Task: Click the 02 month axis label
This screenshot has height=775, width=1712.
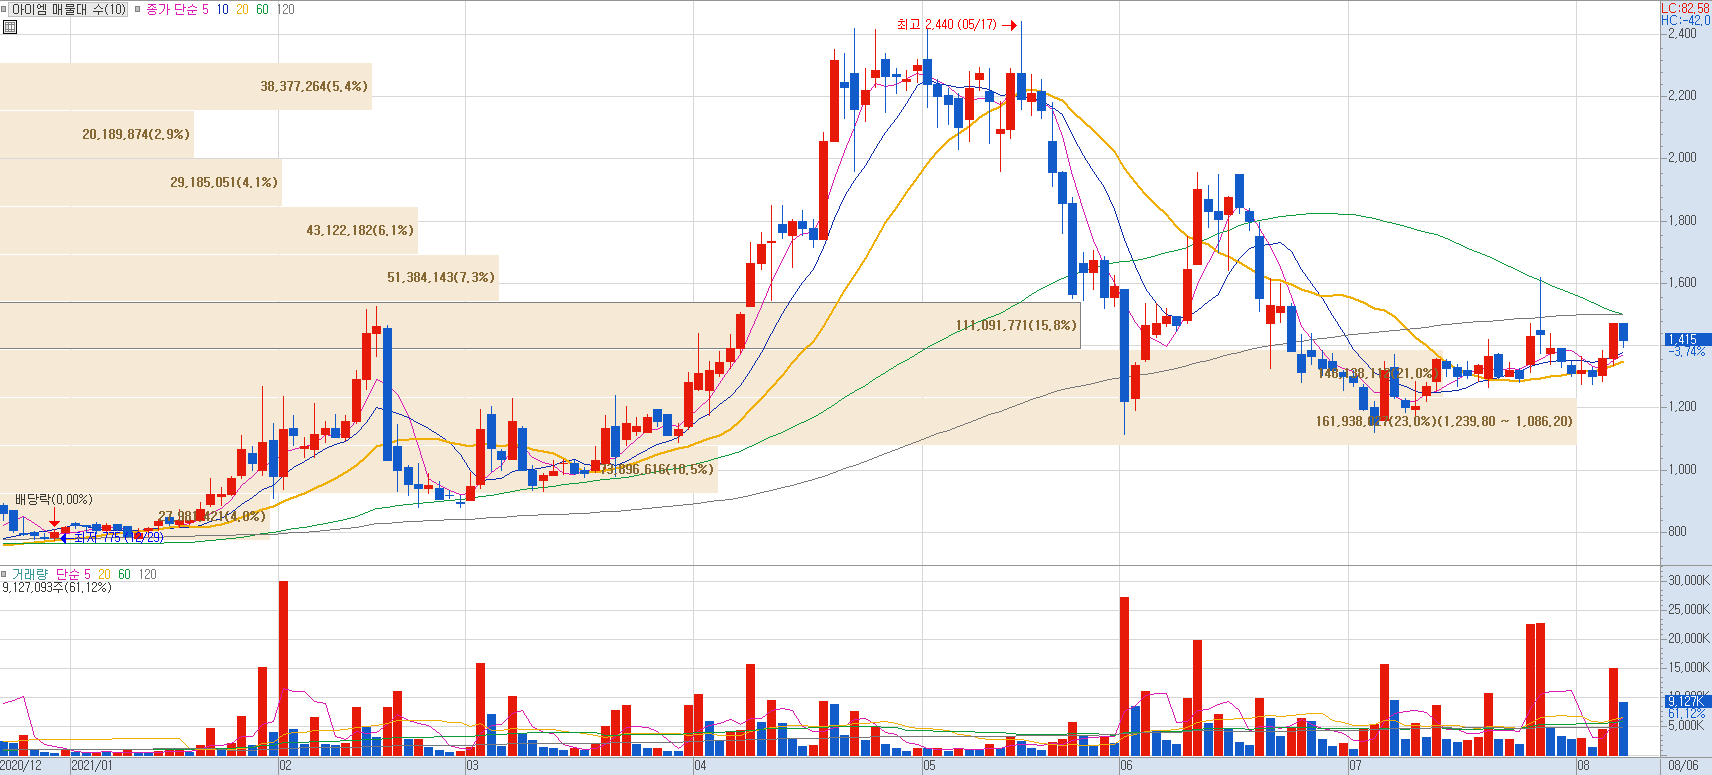Action: coord(285,766)
